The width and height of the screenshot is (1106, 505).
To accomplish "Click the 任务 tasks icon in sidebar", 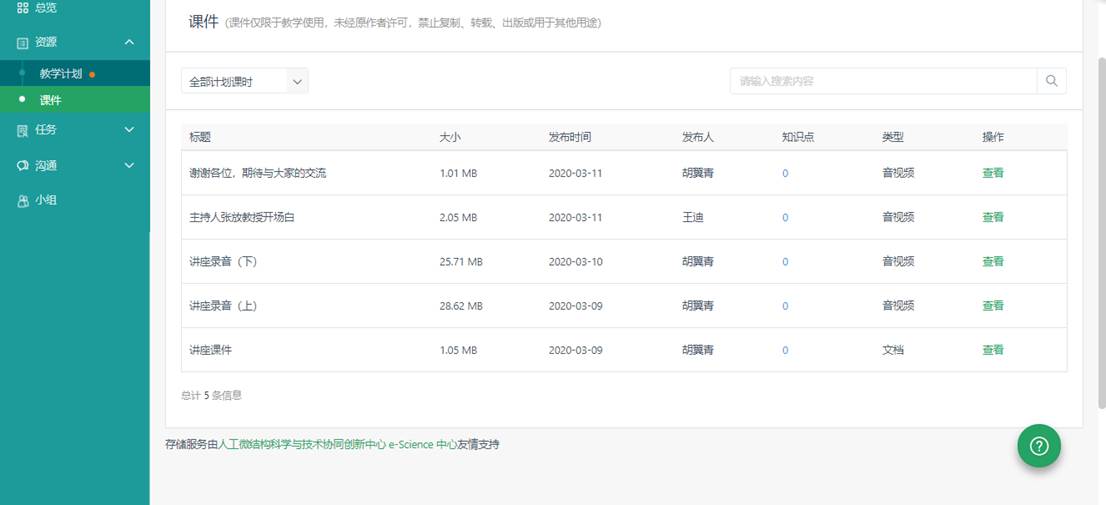I will pyautogui.click(x=22, y=130).
